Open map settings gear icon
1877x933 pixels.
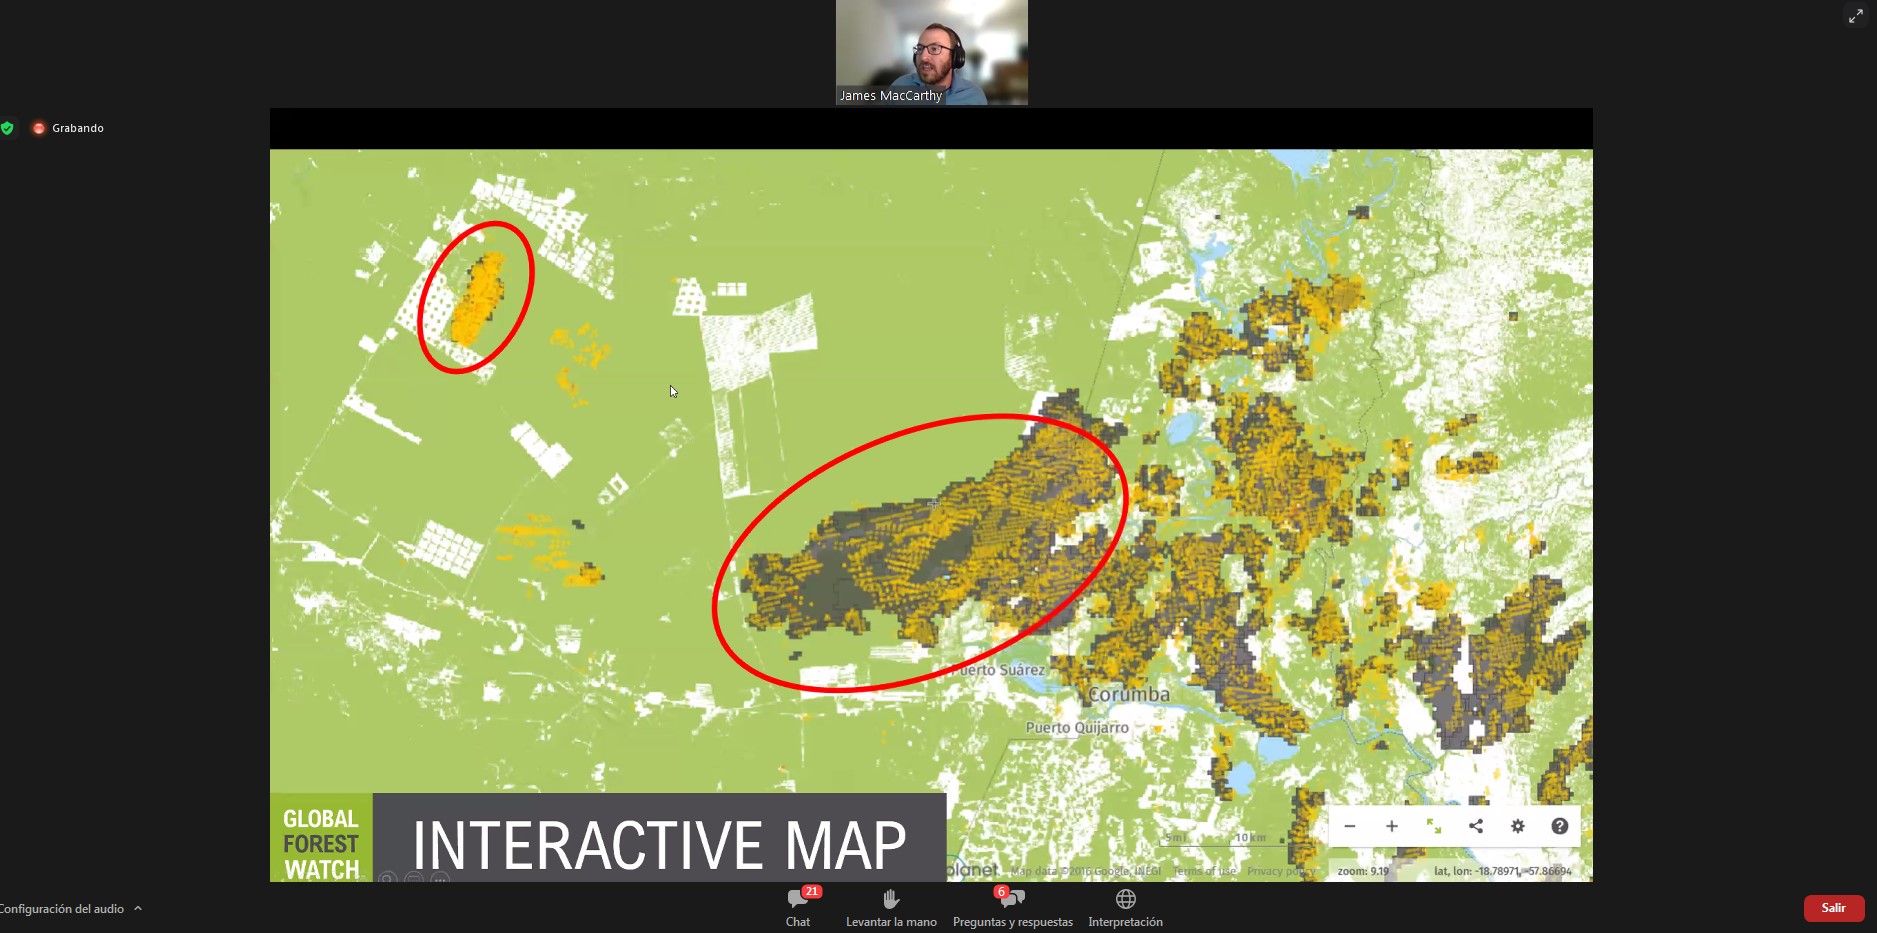point(1518,826)
